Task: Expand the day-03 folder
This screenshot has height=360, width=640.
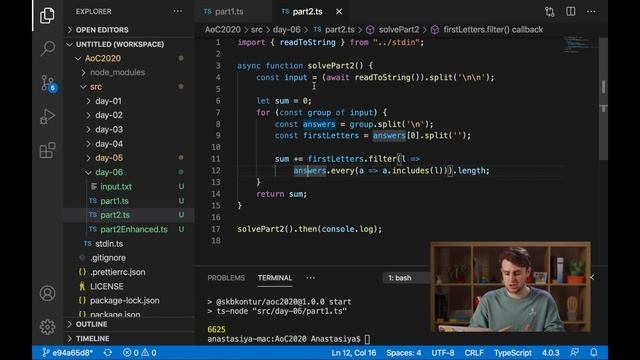Action: 129,129
